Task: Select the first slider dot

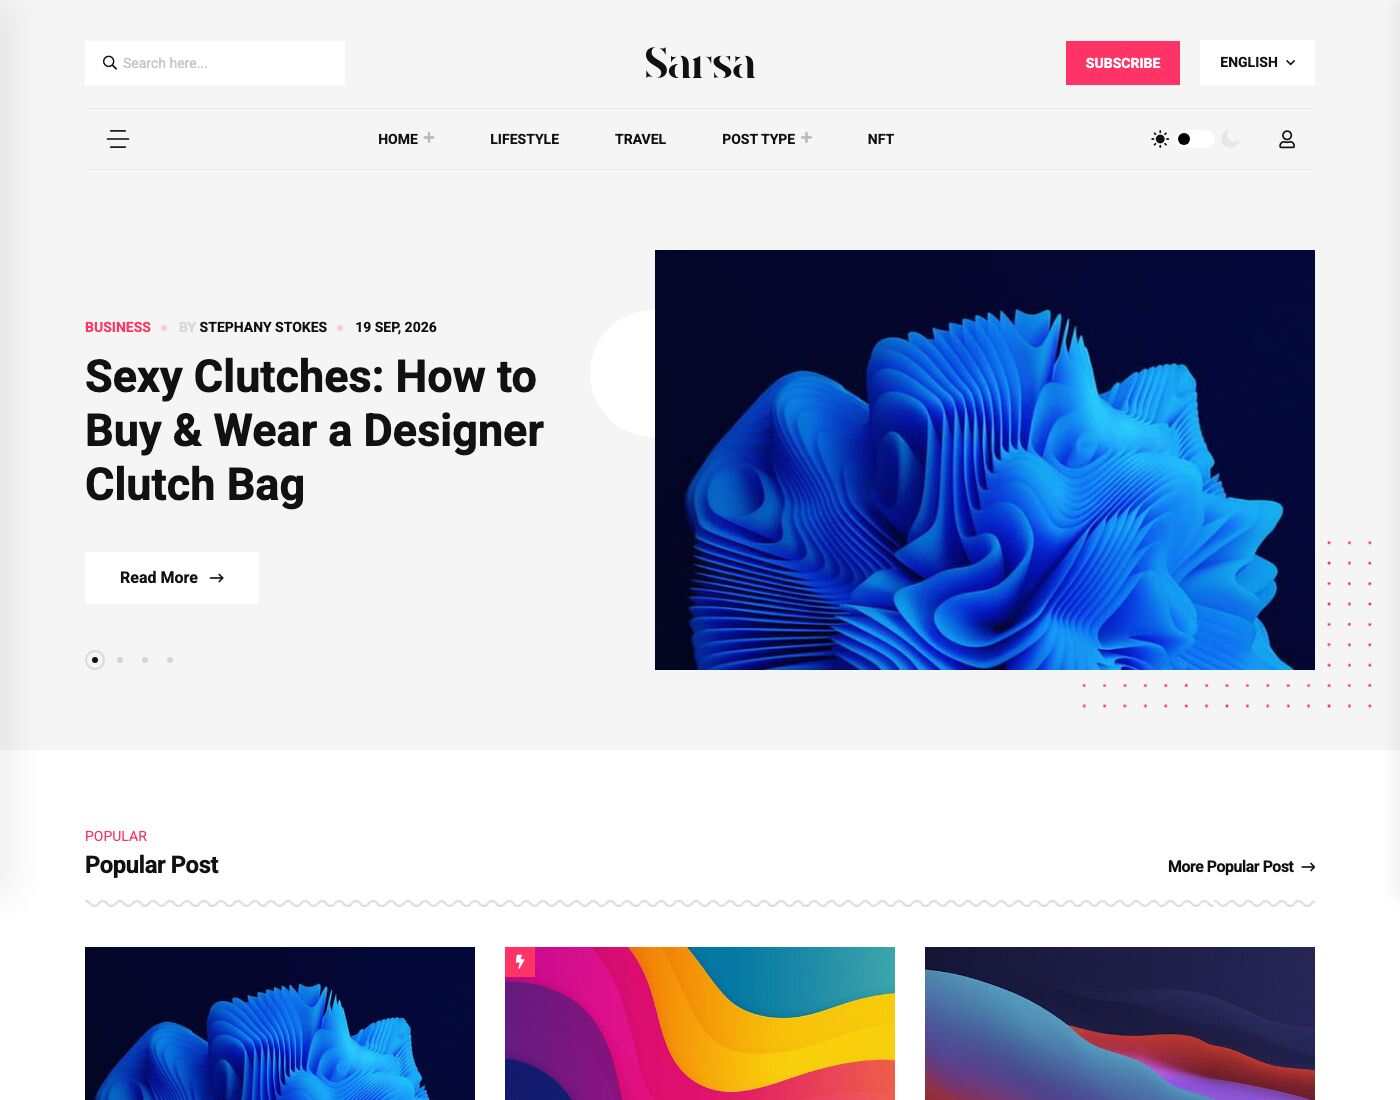Action: 95,660
